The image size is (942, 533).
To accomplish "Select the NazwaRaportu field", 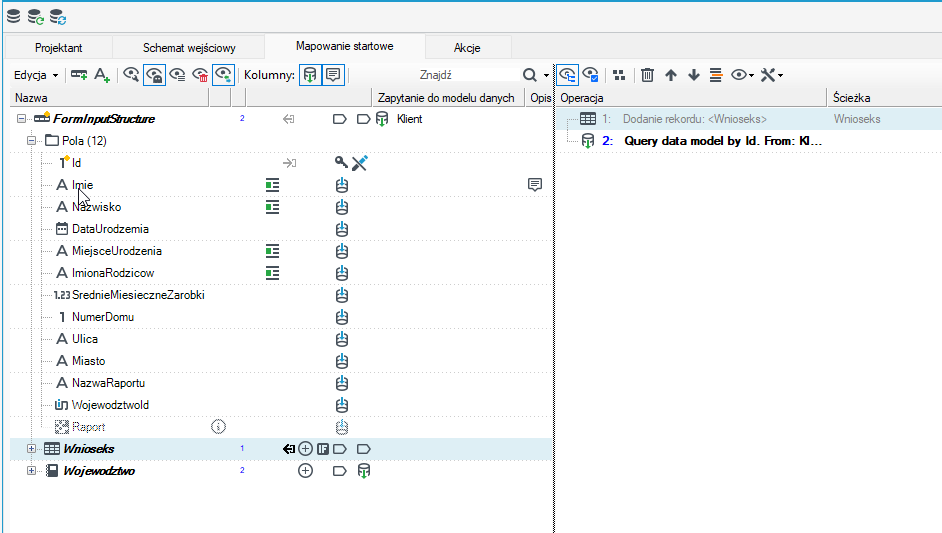I will [108, 383].
